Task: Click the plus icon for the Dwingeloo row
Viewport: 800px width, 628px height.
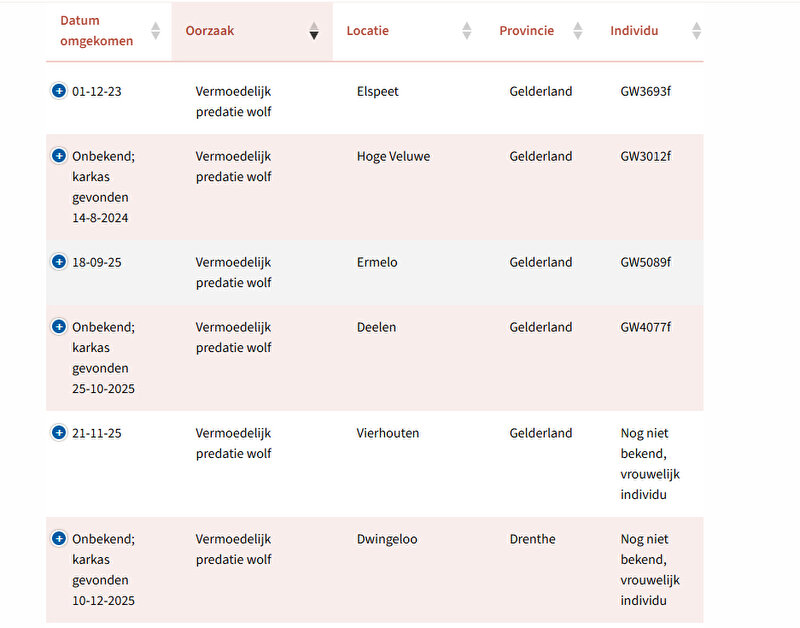Action: tap(59, 539)
